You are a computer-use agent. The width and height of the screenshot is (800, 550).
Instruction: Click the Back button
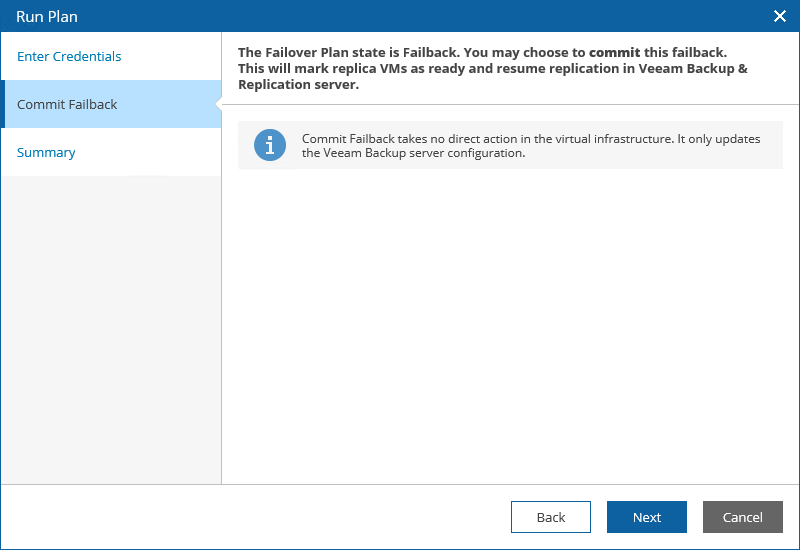pos(551,517)
